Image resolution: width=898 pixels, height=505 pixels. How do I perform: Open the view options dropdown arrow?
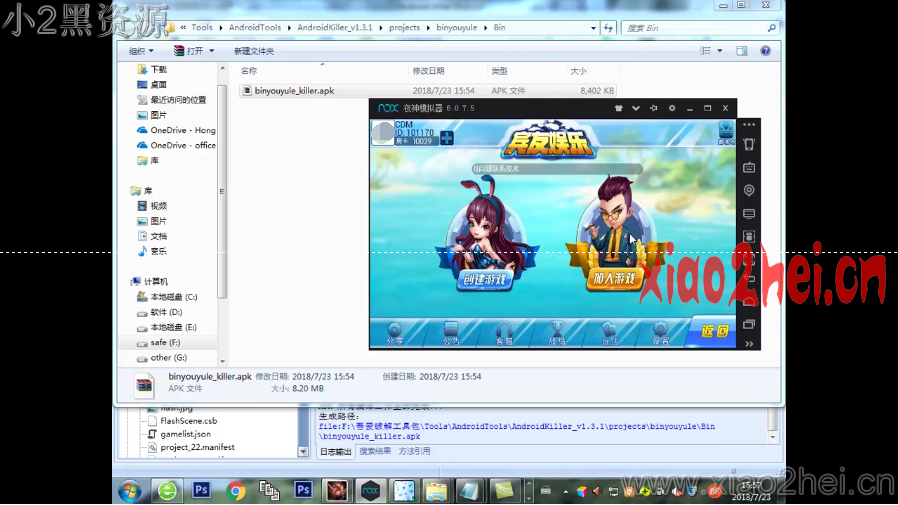tap(720, 51)
